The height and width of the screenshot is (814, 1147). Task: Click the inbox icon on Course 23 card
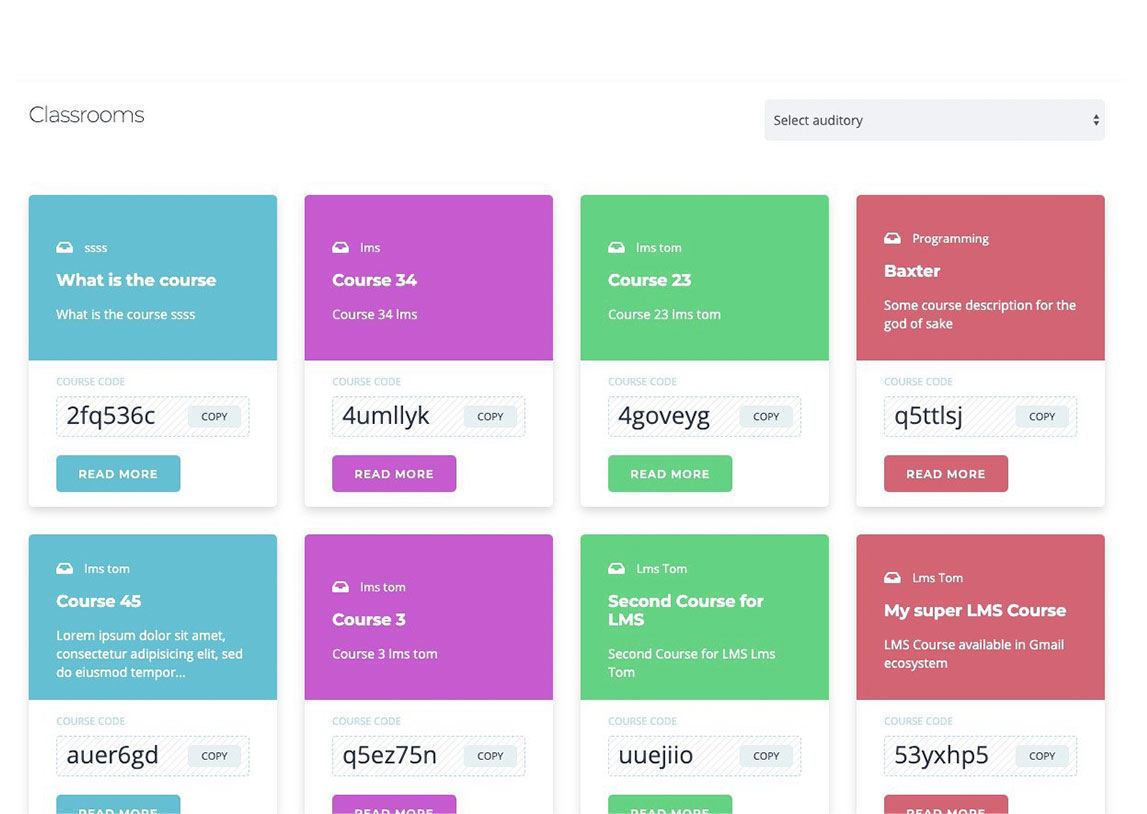[616, 247]
